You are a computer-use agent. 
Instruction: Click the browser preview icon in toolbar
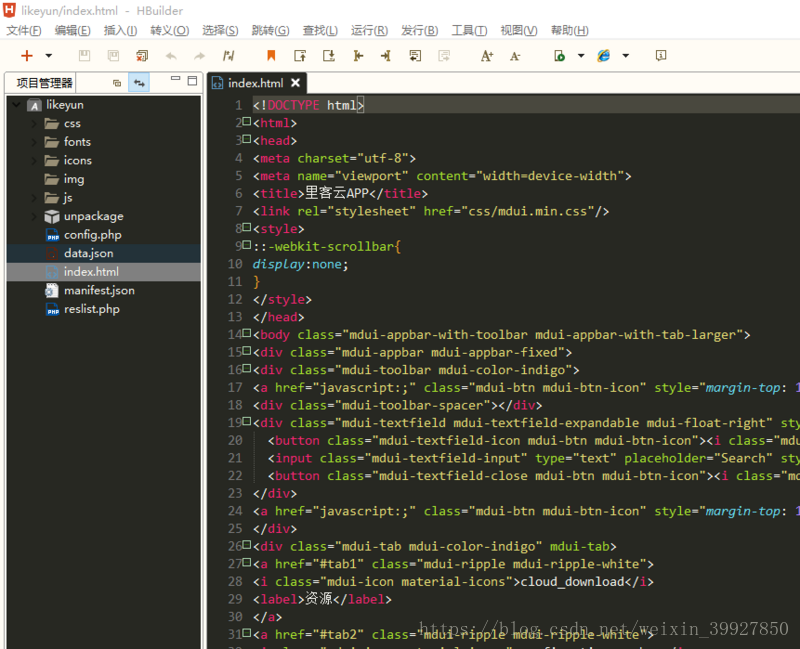[604, 56]
